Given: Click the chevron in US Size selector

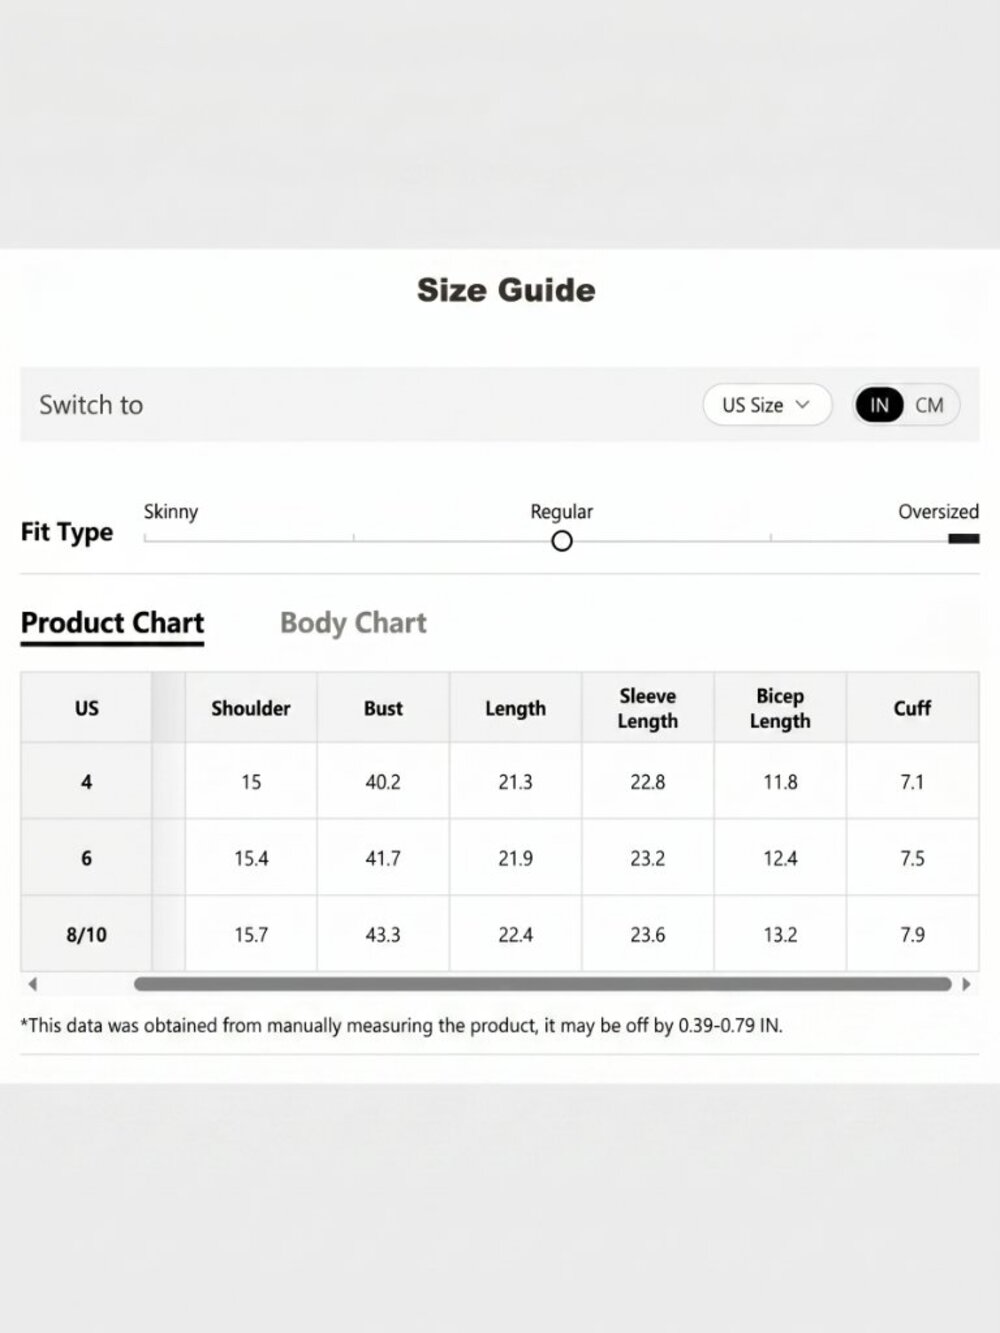Looking at the screenshot, I should coord(802,405).
